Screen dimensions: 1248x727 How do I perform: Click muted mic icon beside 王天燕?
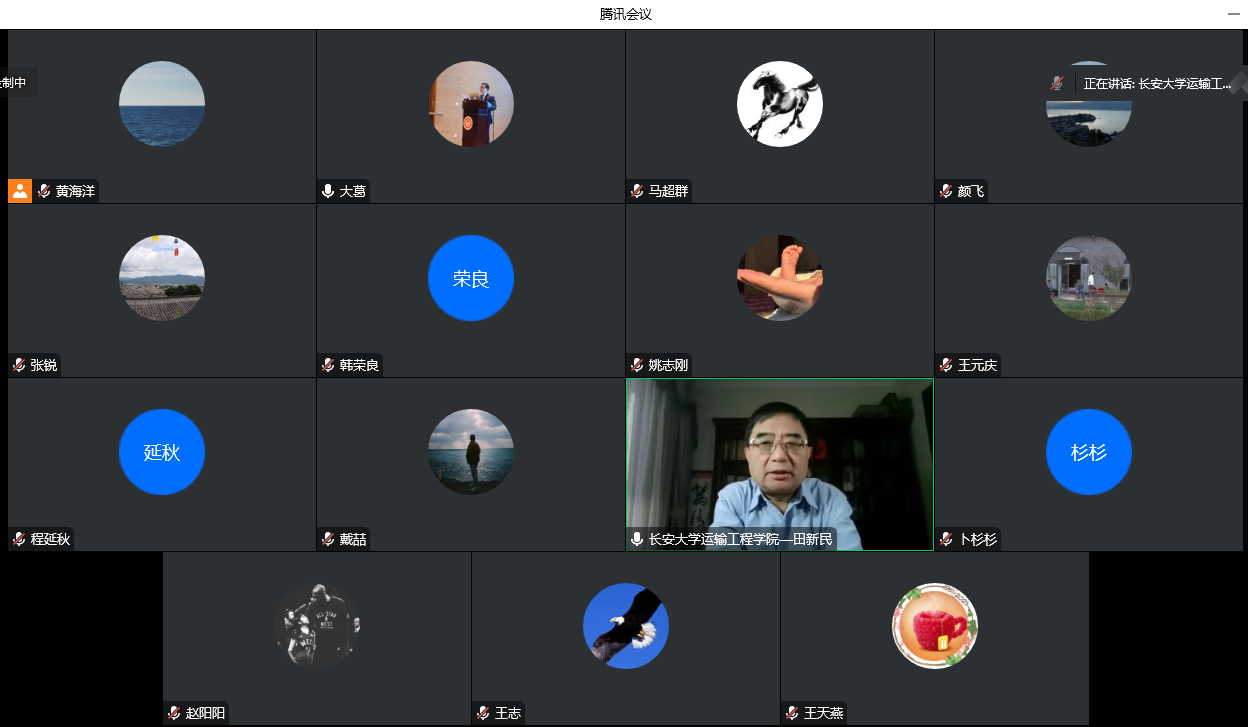click(792, 713)
